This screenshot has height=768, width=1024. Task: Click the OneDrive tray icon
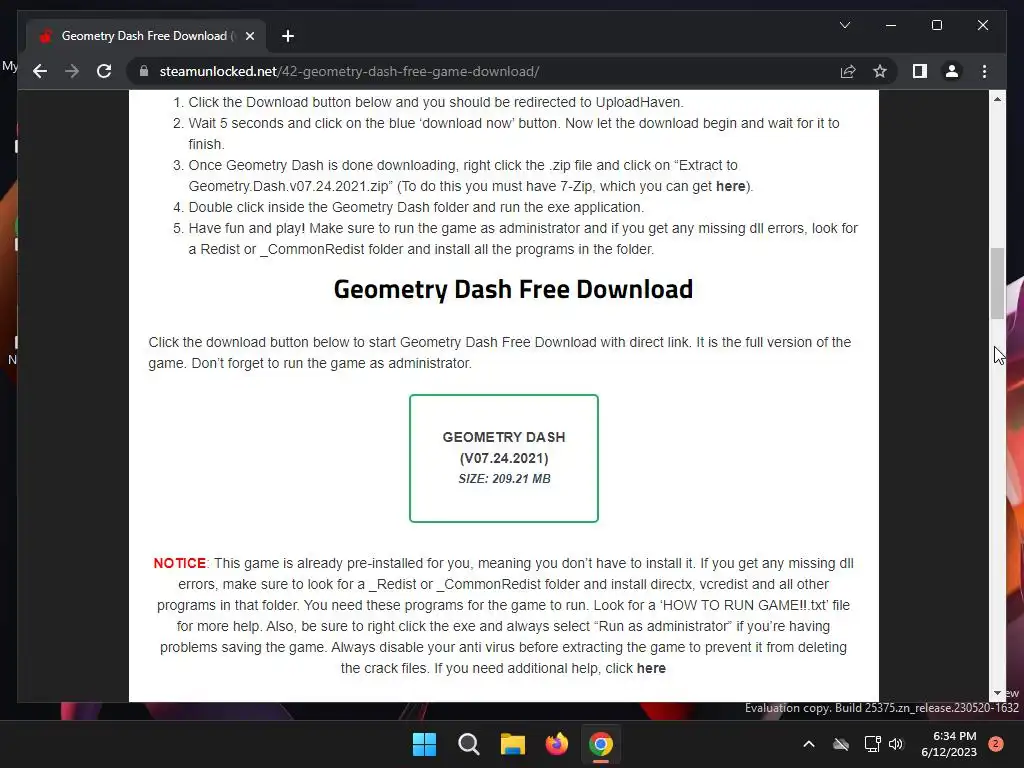coord(841,744)
